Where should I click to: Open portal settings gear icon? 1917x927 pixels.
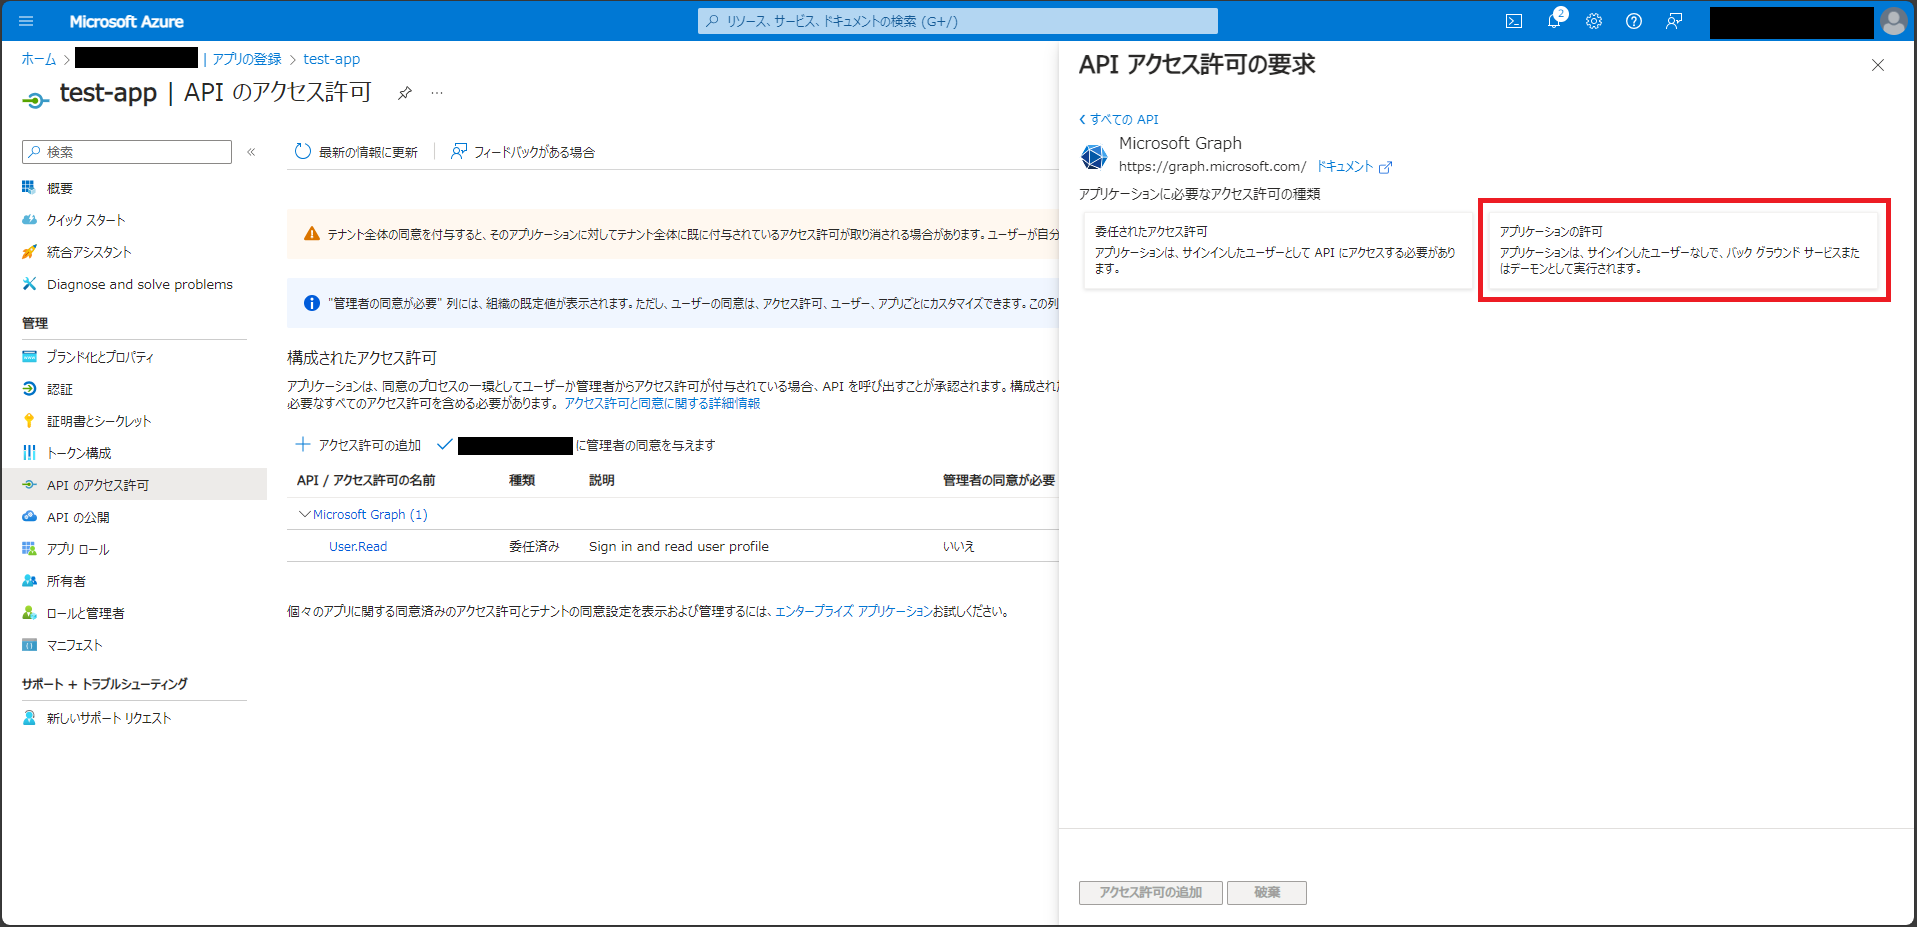(x=1594, y=21)
